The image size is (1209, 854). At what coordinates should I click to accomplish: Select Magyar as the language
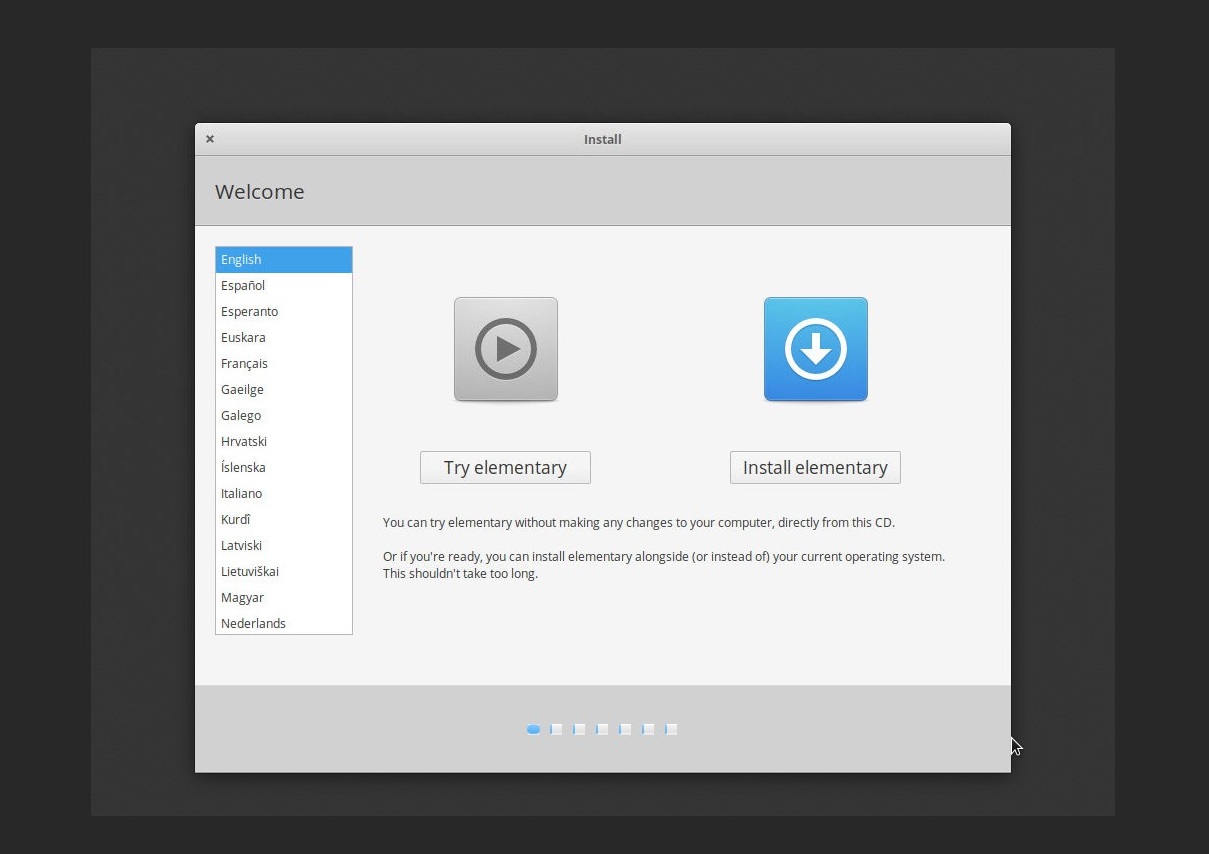point(284,598)
